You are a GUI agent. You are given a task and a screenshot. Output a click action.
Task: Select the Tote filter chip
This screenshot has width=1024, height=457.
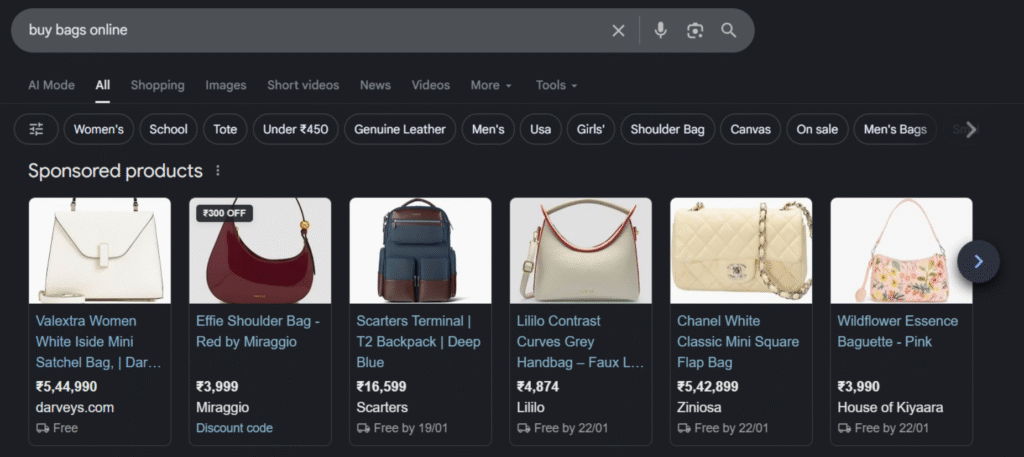click(x=225, y=129)
